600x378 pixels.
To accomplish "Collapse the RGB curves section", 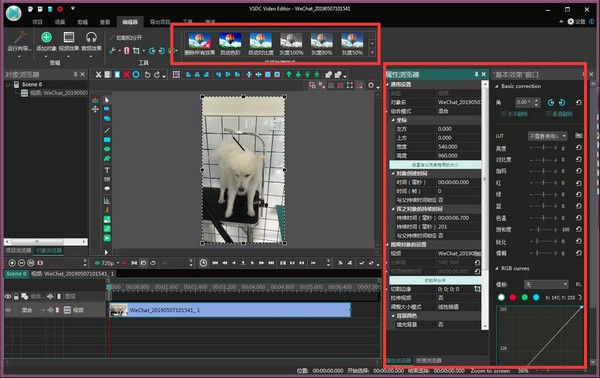I will 497,269.
